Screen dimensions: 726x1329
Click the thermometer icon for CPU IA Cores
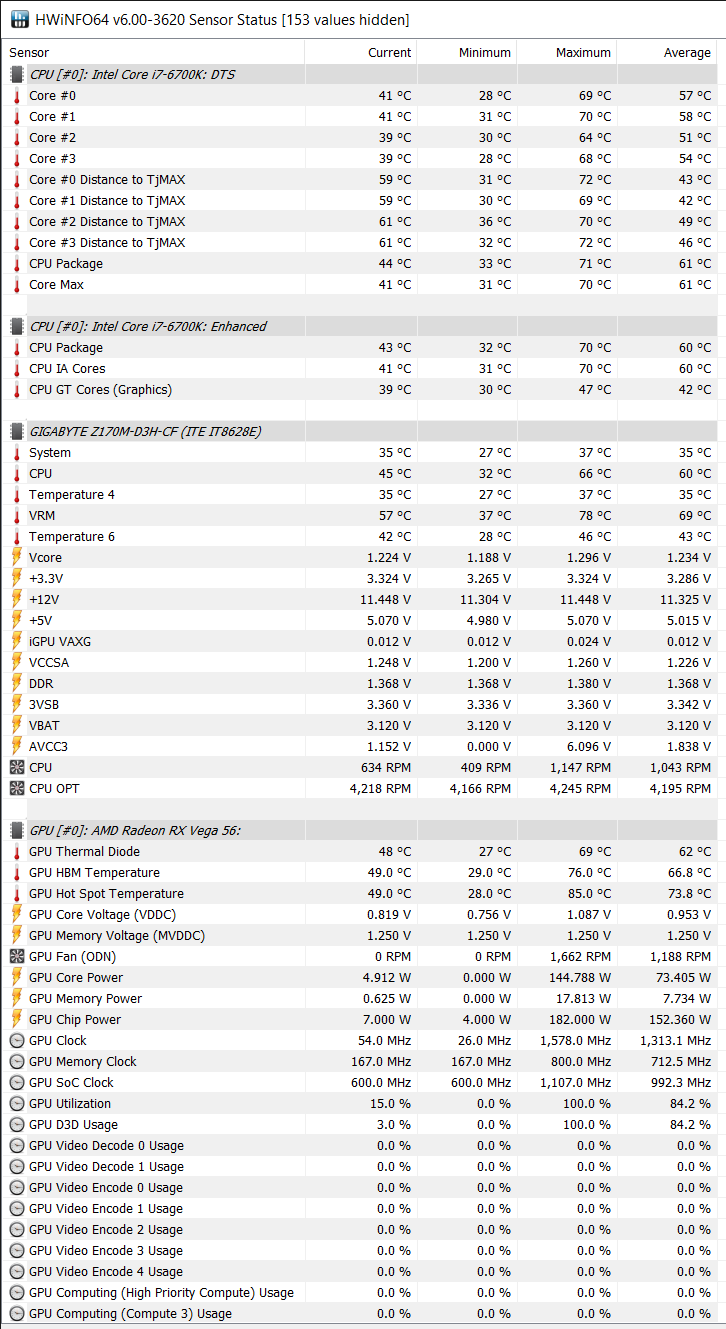click(17, 368)
